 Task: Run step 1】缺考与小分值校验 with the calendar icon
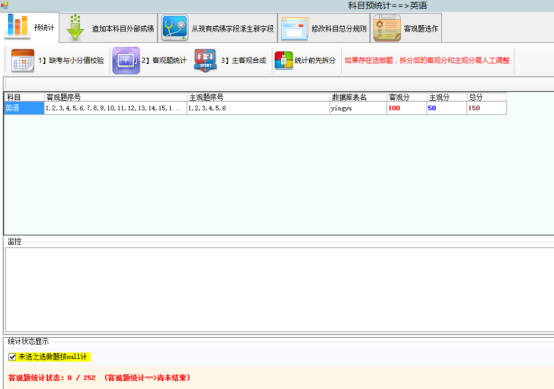pos(23,60)
